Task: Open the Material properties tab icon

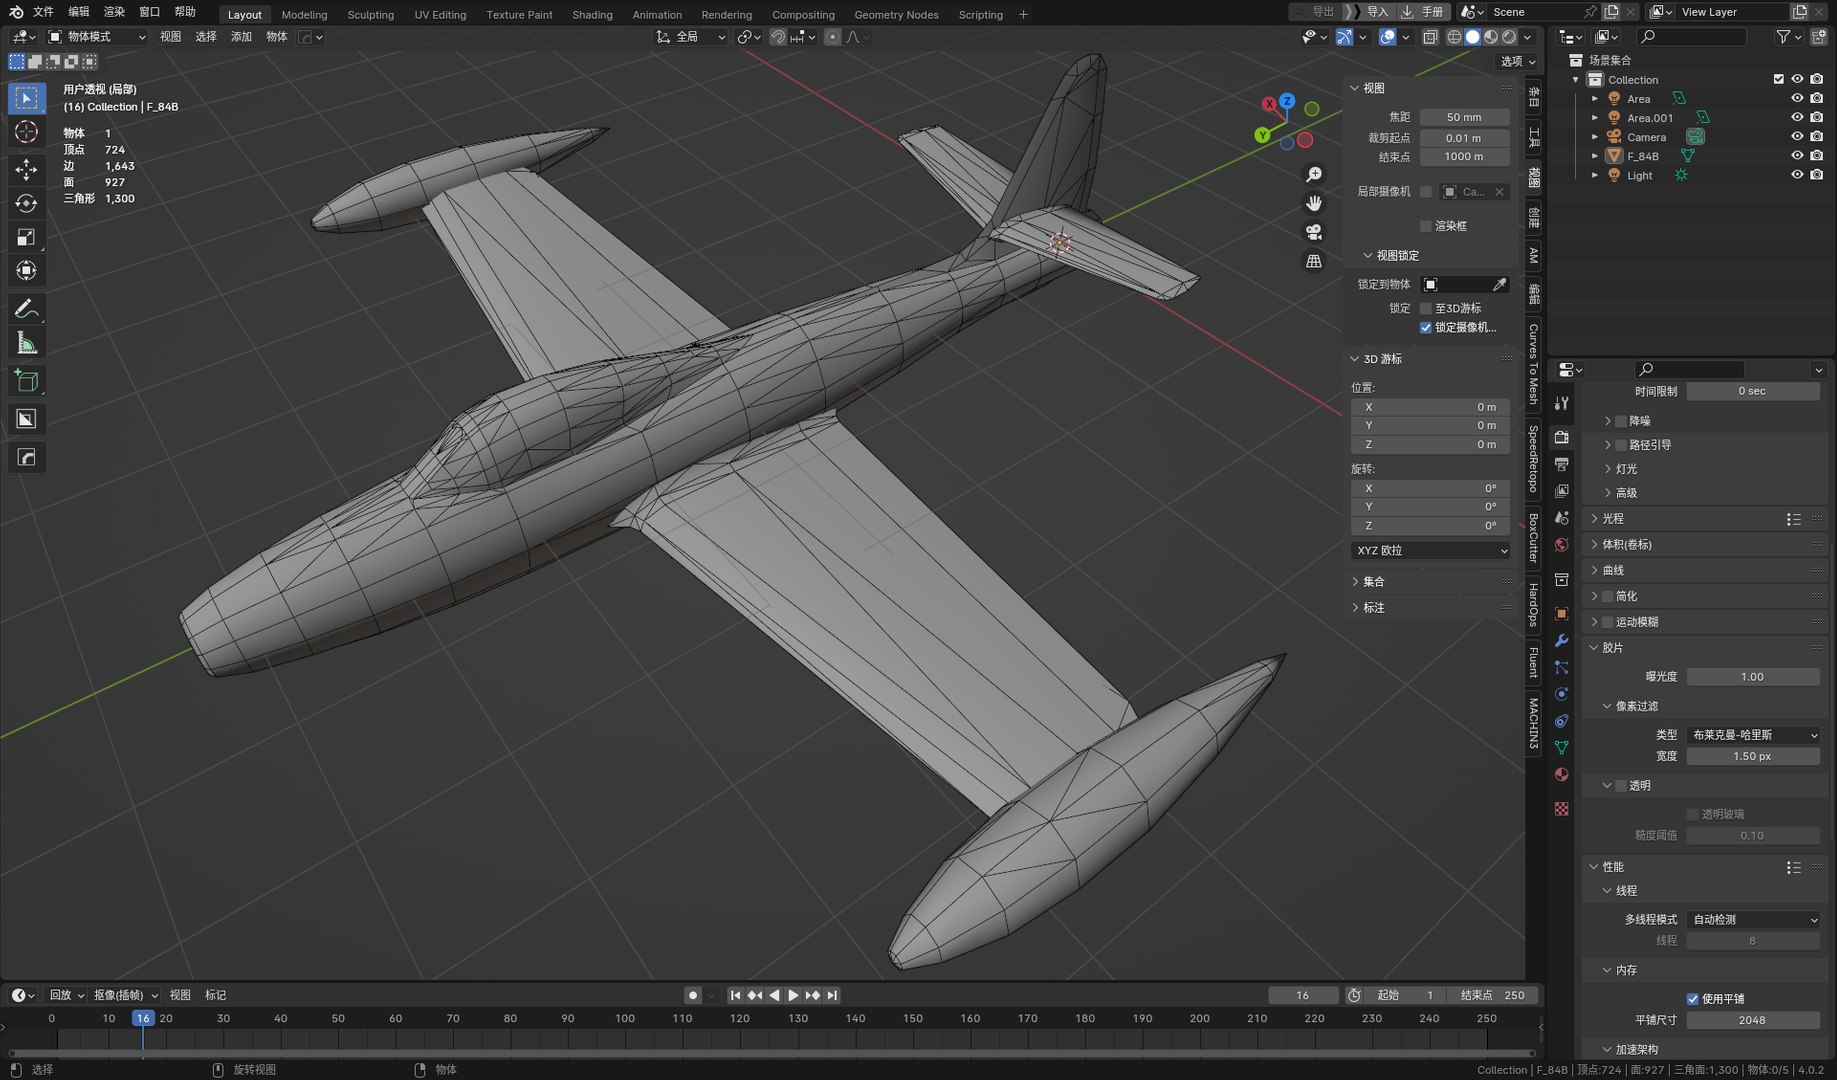Action: [x=1561, y=775]
